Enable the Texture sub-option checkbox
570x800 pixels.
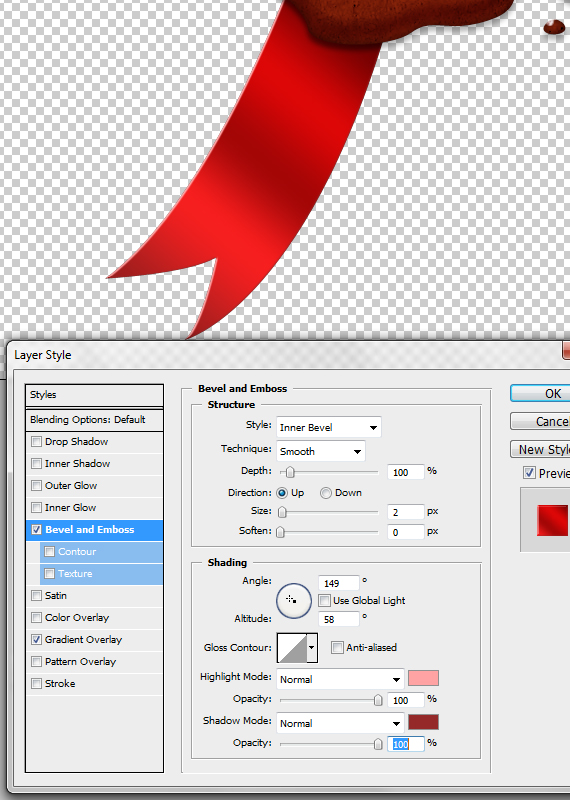[x=49, y=573]
